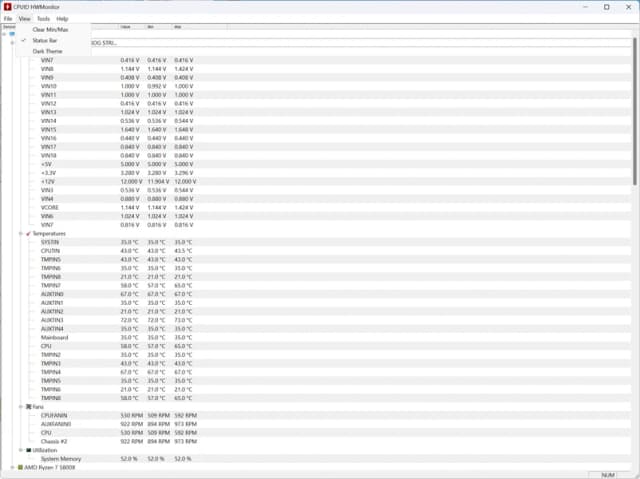640x479 pixels.
Task: Click the AMD Ryzen 7 chip icon
Action: 20,468
